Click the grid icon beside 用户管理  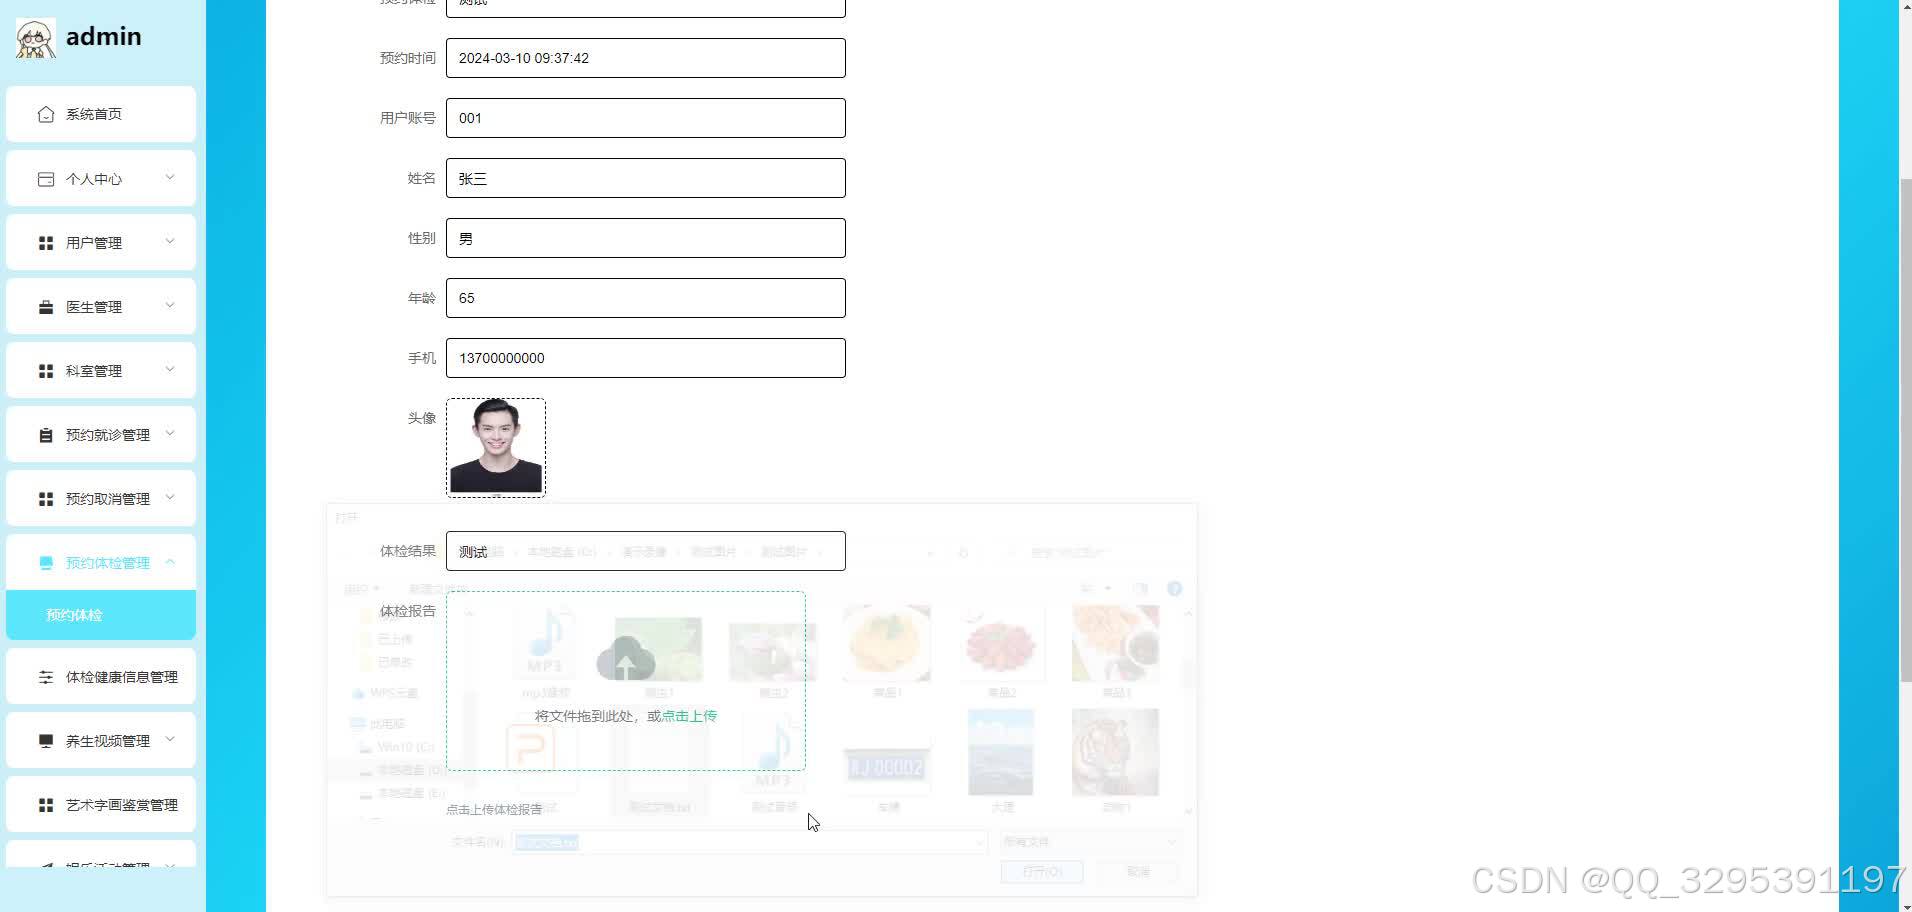click(45, 243)
